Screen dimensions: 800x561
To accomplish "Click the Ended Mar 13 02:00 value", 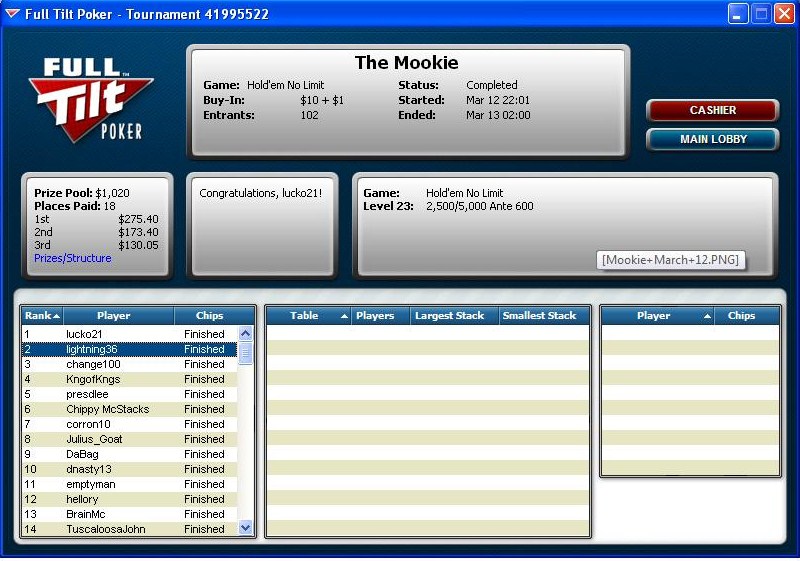I will 498,115.
